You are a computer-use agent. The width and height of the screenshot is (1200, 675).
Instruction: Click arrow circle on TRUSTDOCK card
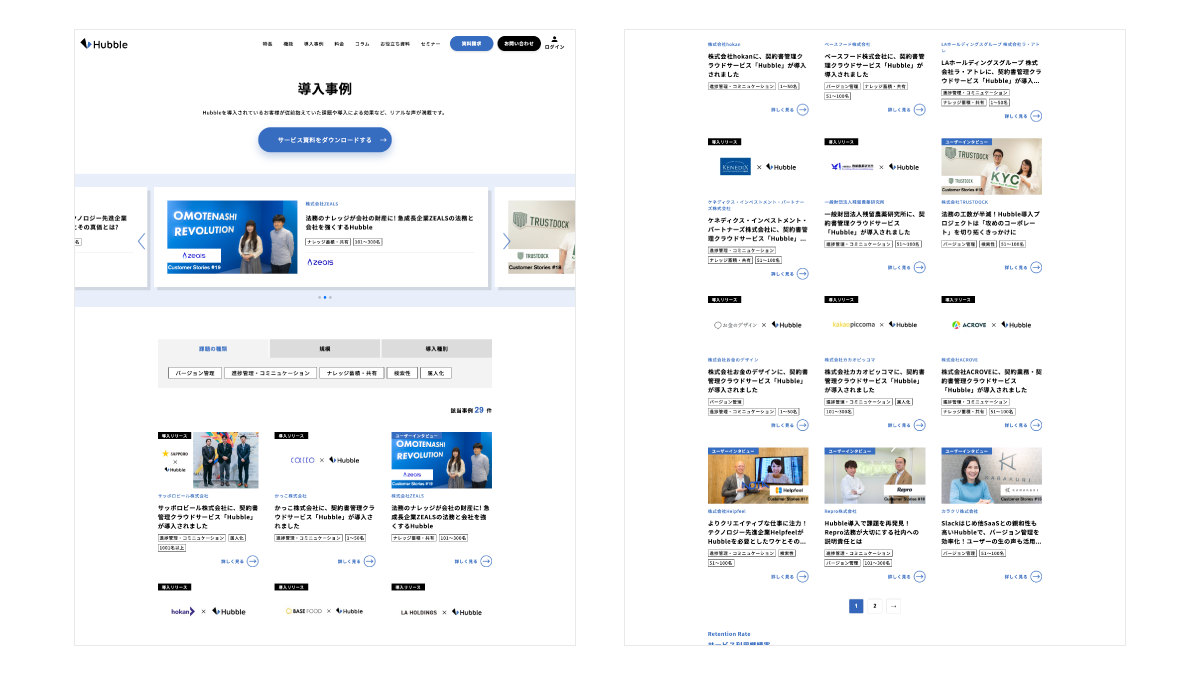tap(1036, 267)
